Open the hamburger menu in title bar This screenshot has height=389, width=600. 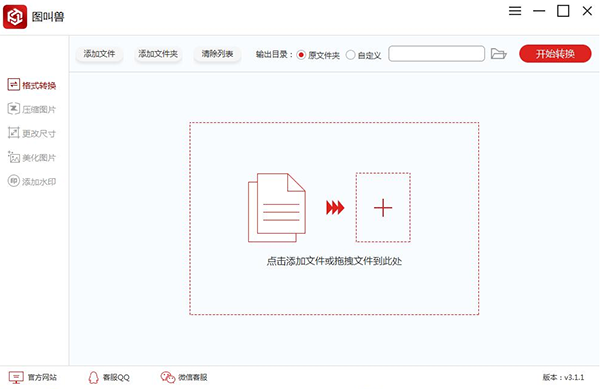click(x=515, y=11)
